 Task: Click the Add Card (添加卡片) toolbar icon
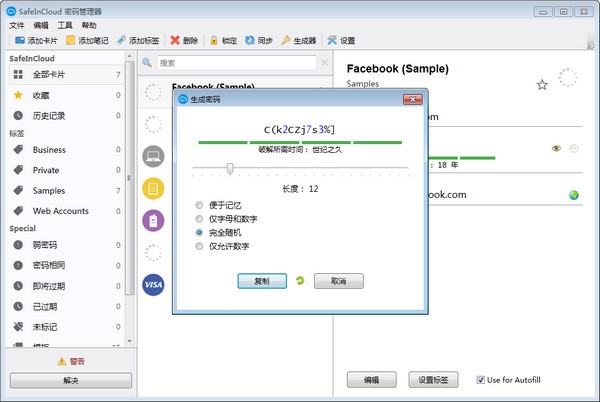pos(19,40)
